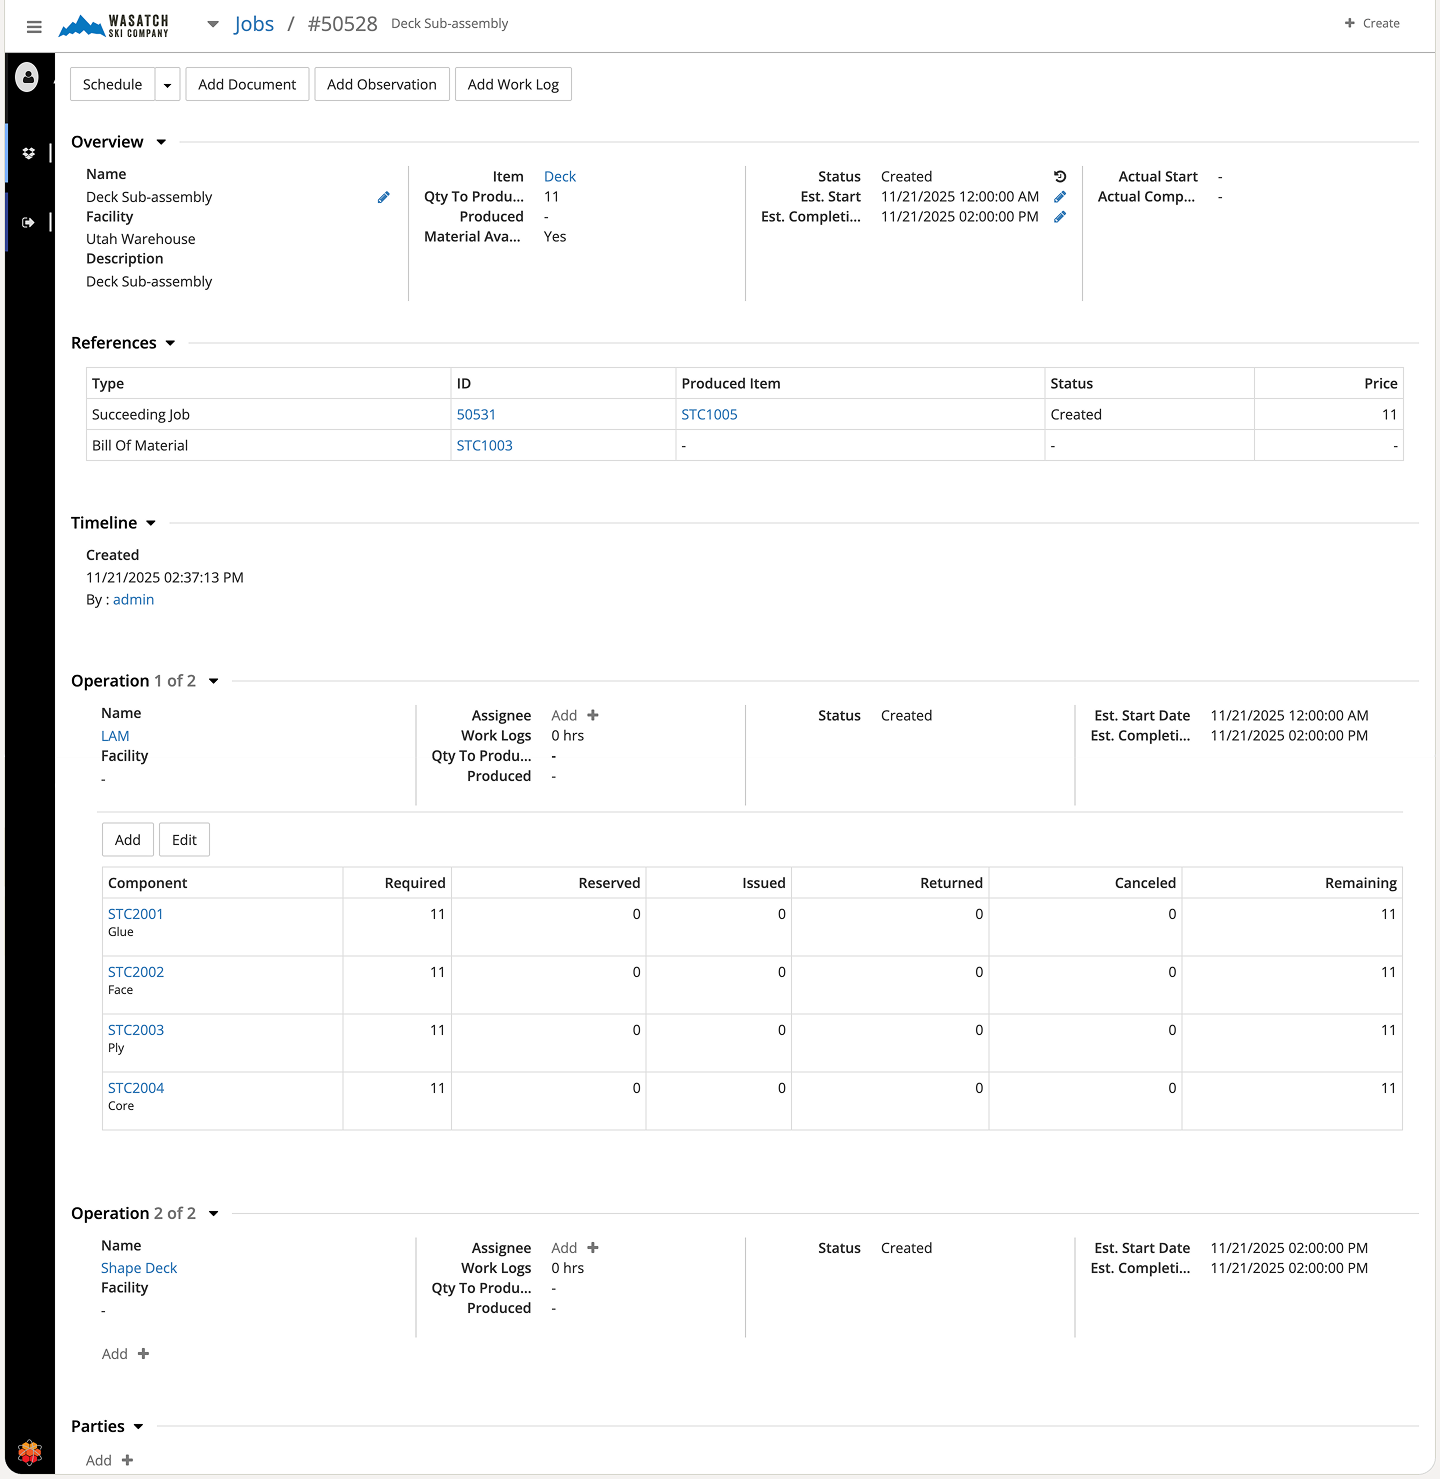Open the Jobs breadcrumb dropdown arrow

[x=213, y=24]
